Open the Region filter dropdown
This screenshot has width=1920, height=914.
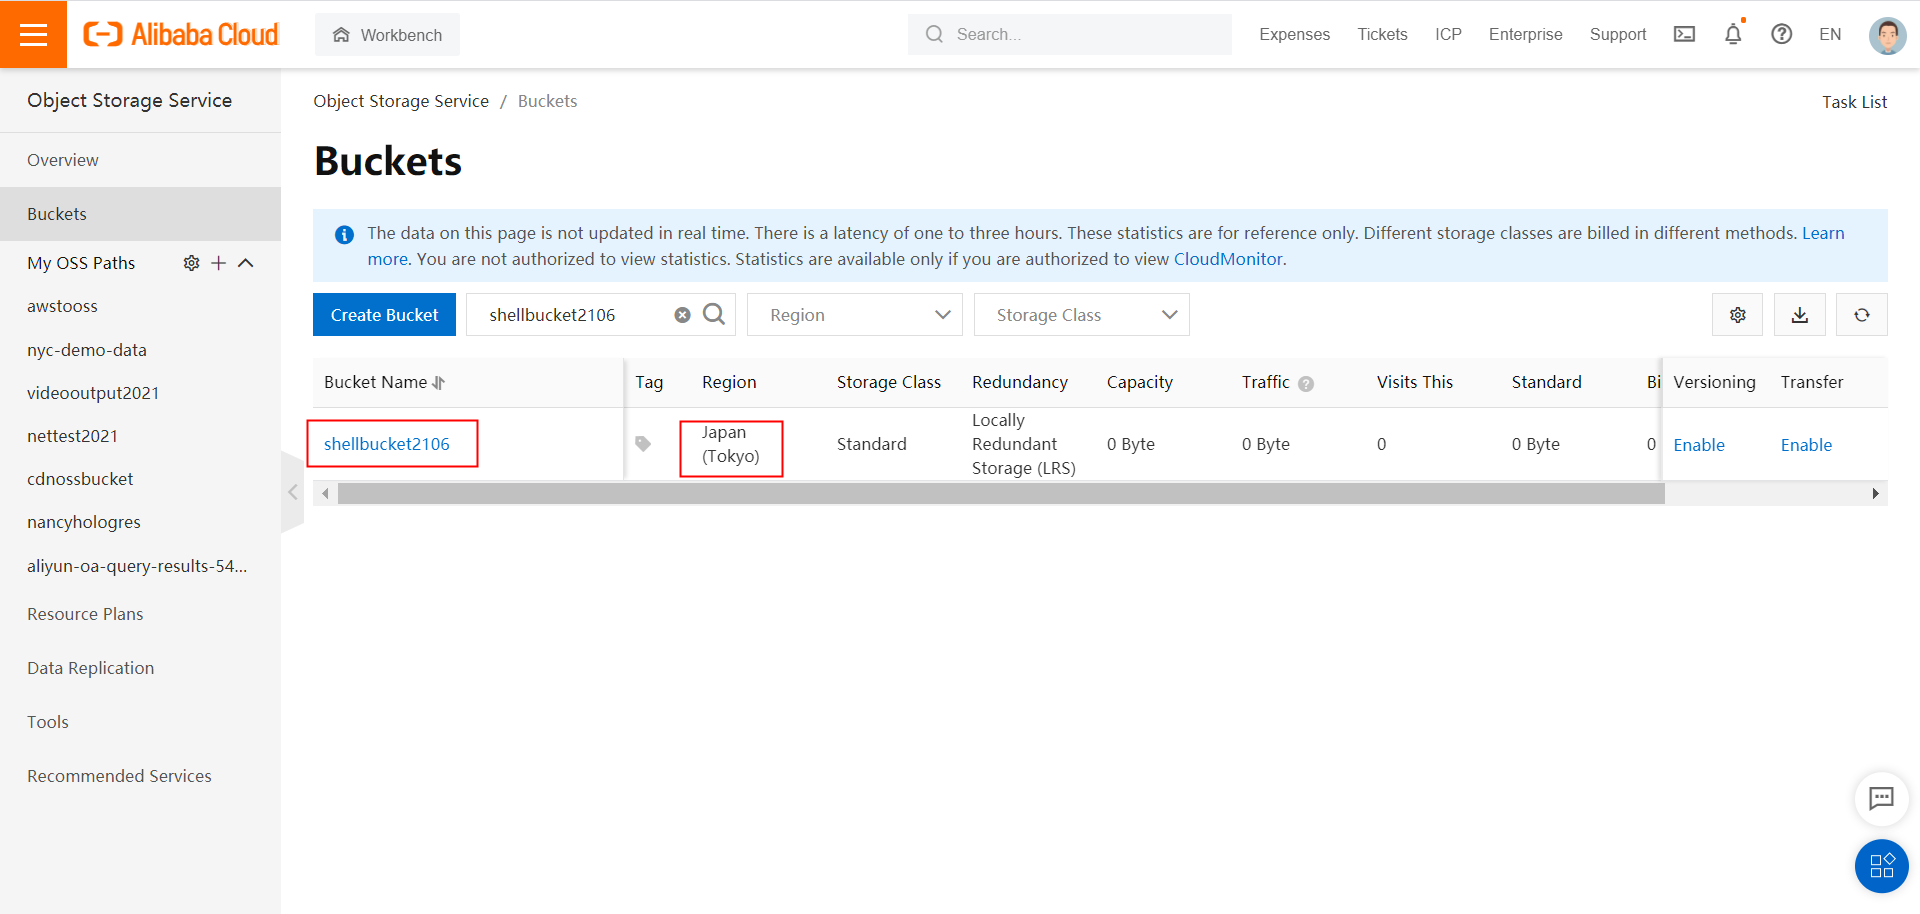(855, 315)
